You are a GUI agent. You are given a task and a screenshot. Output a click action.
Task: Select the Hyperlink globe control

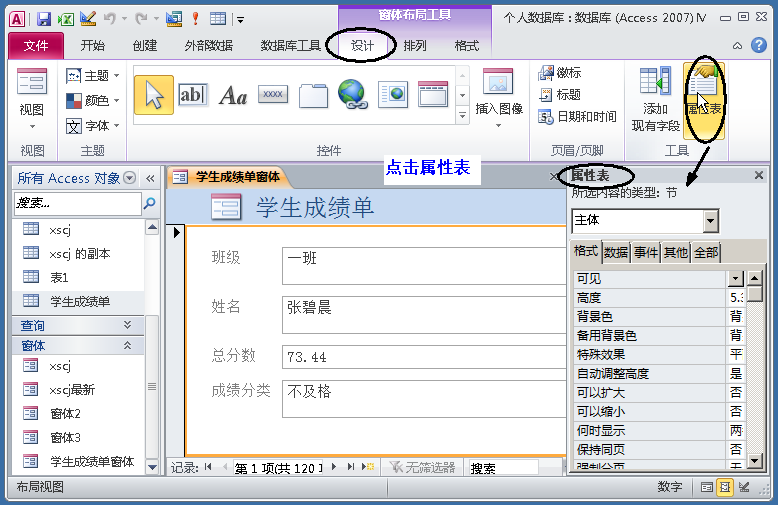[353, 94]
